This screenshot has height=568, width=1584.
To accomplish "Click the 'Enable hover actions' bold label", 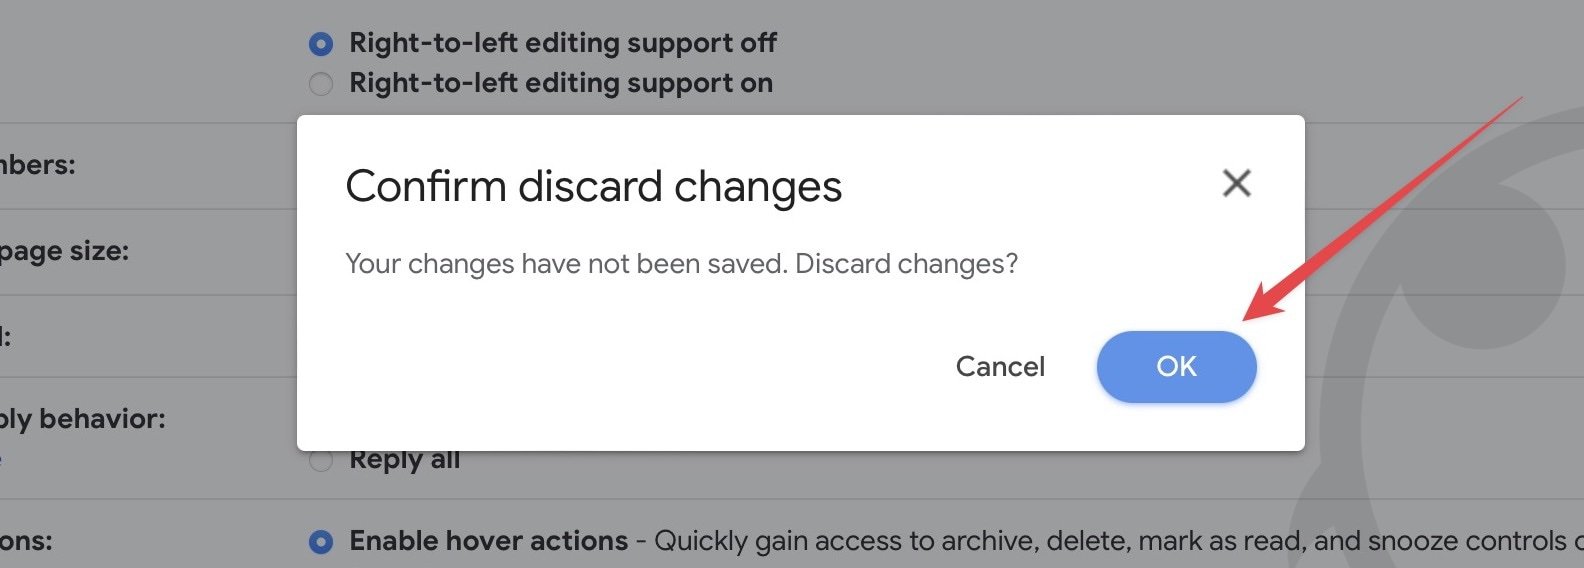I will [x=488, y=541].
